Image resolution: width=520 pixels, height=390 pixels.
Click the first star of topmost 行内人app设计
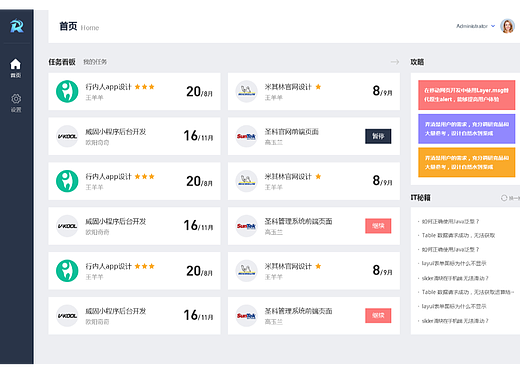[137, 87]
